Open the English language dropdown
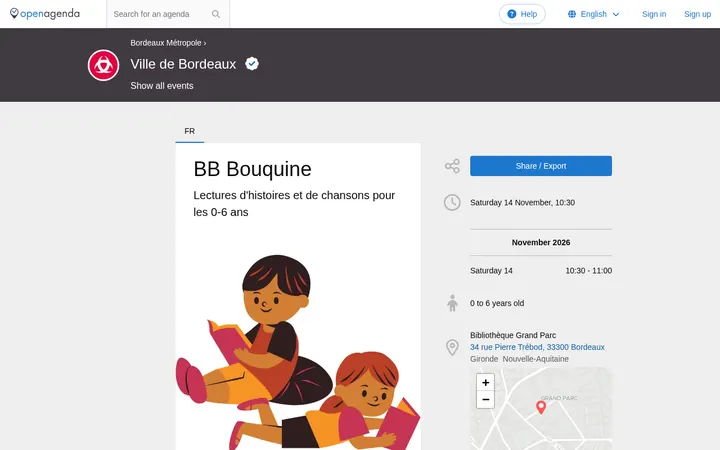Image resolution: width=720 pixels, height=450 pixels. (x=593, y=14)
